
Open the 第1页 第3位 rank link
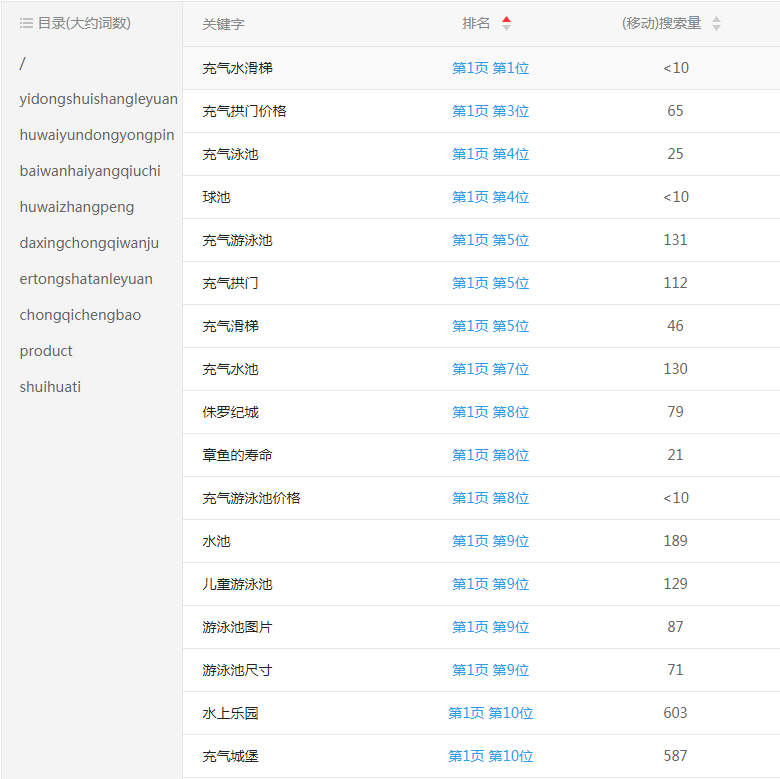(490, 111)
